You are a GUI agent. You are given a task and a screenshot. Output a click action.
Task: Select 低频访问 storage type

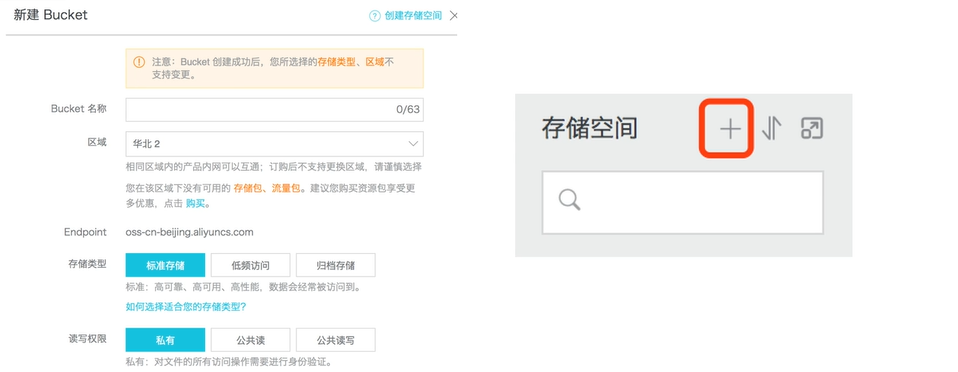pos(250,265)
